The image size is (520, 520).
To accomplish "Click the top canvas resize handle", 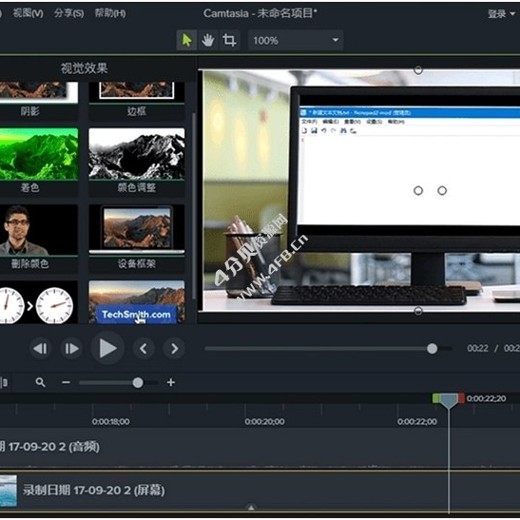I will click(x=418, y=70).
